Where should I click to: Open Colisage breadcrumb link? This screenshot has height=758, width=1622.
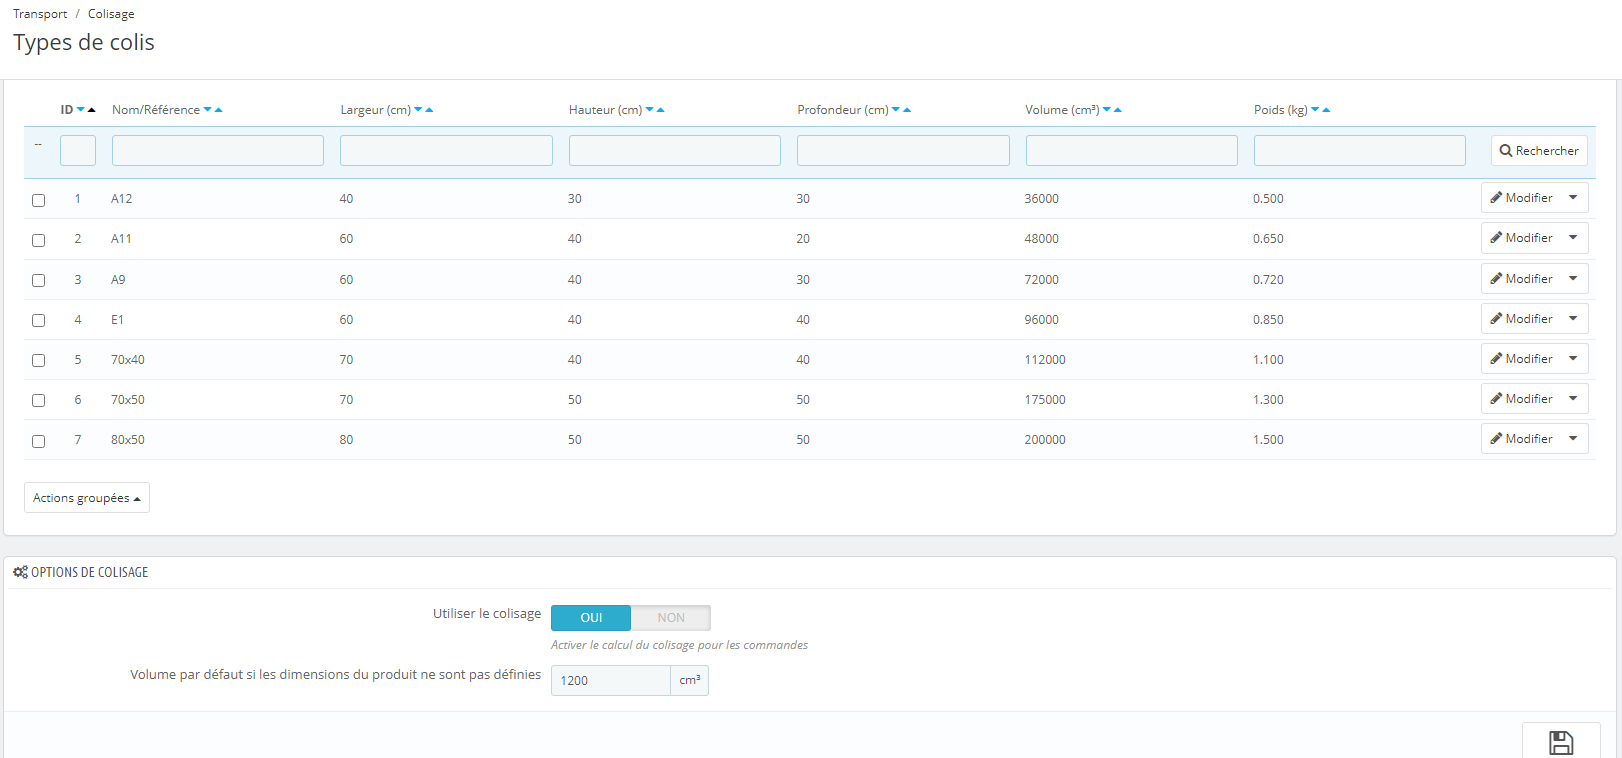pyautogui.click(x=111, y=14)
